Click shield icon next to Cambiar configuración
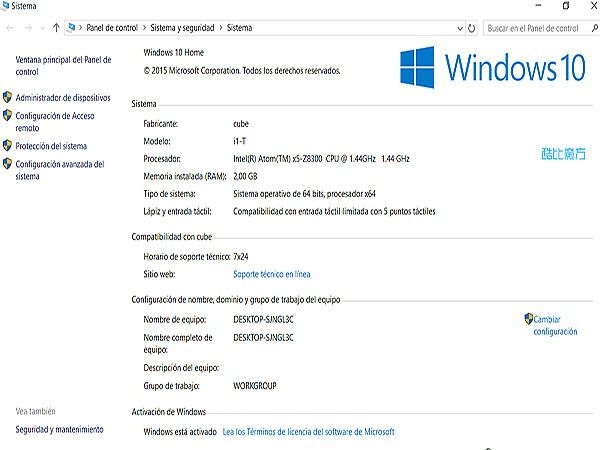600x450 pixels. pos(529,319)
